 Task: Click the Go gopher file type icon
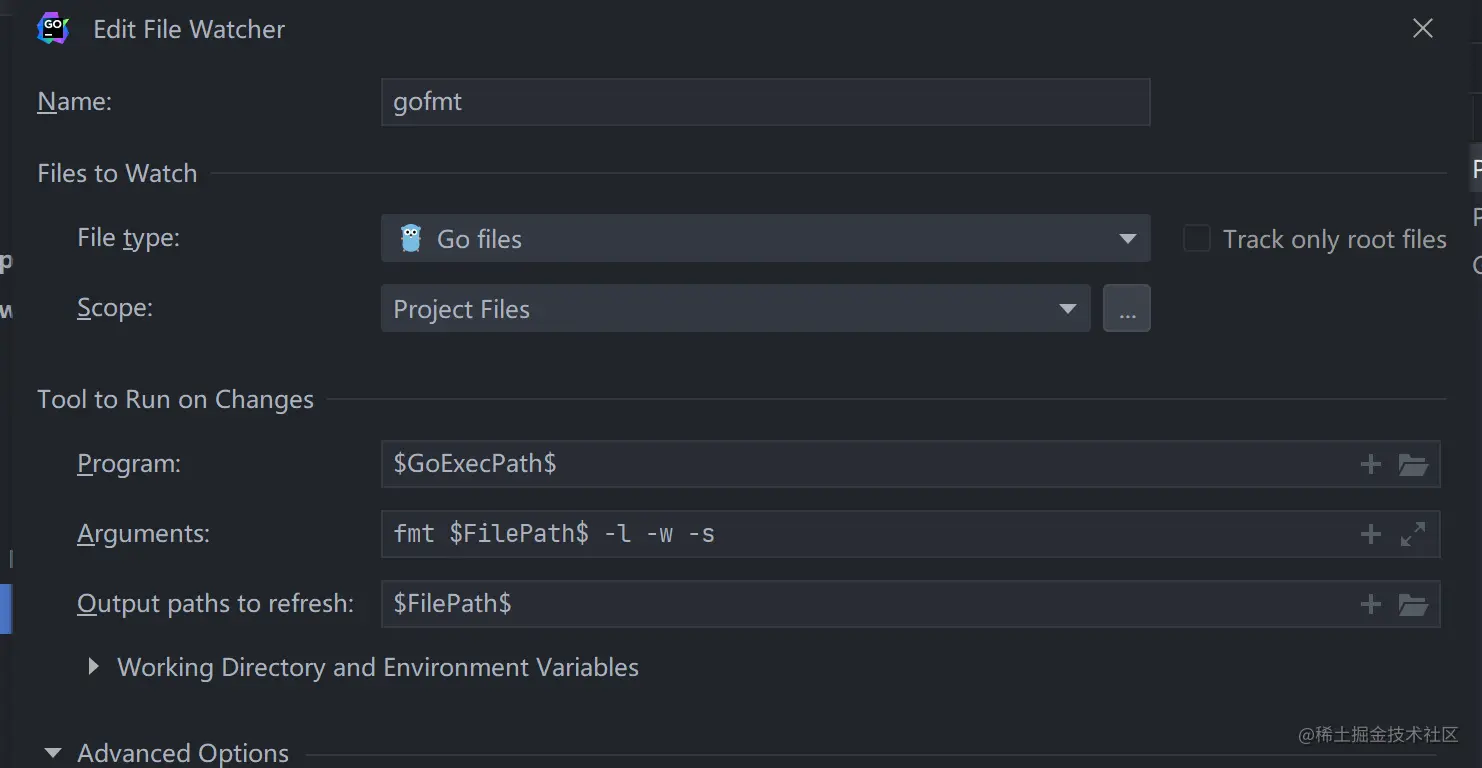point(410,239)
